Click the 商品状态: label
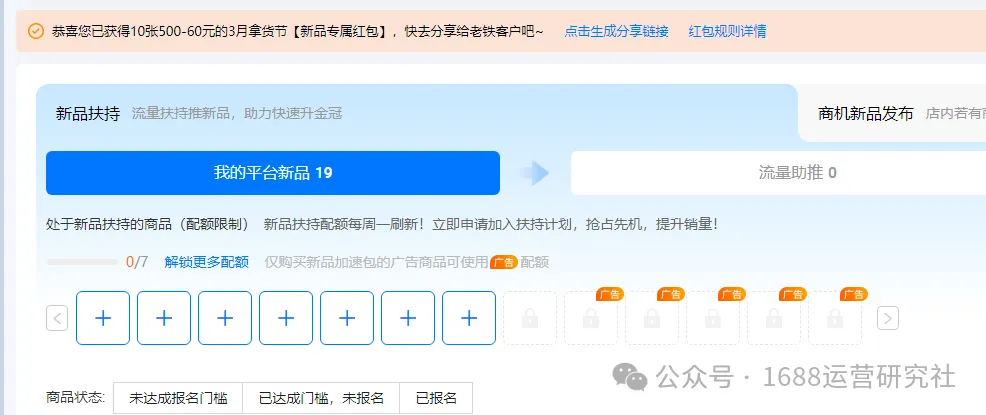This screenshot has width=986, height=415. point(75,398)
